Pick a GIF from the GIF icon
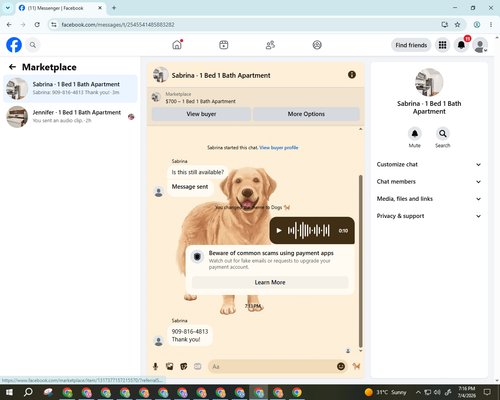This screenshot has width=500, height=400. tap(198, 367)
